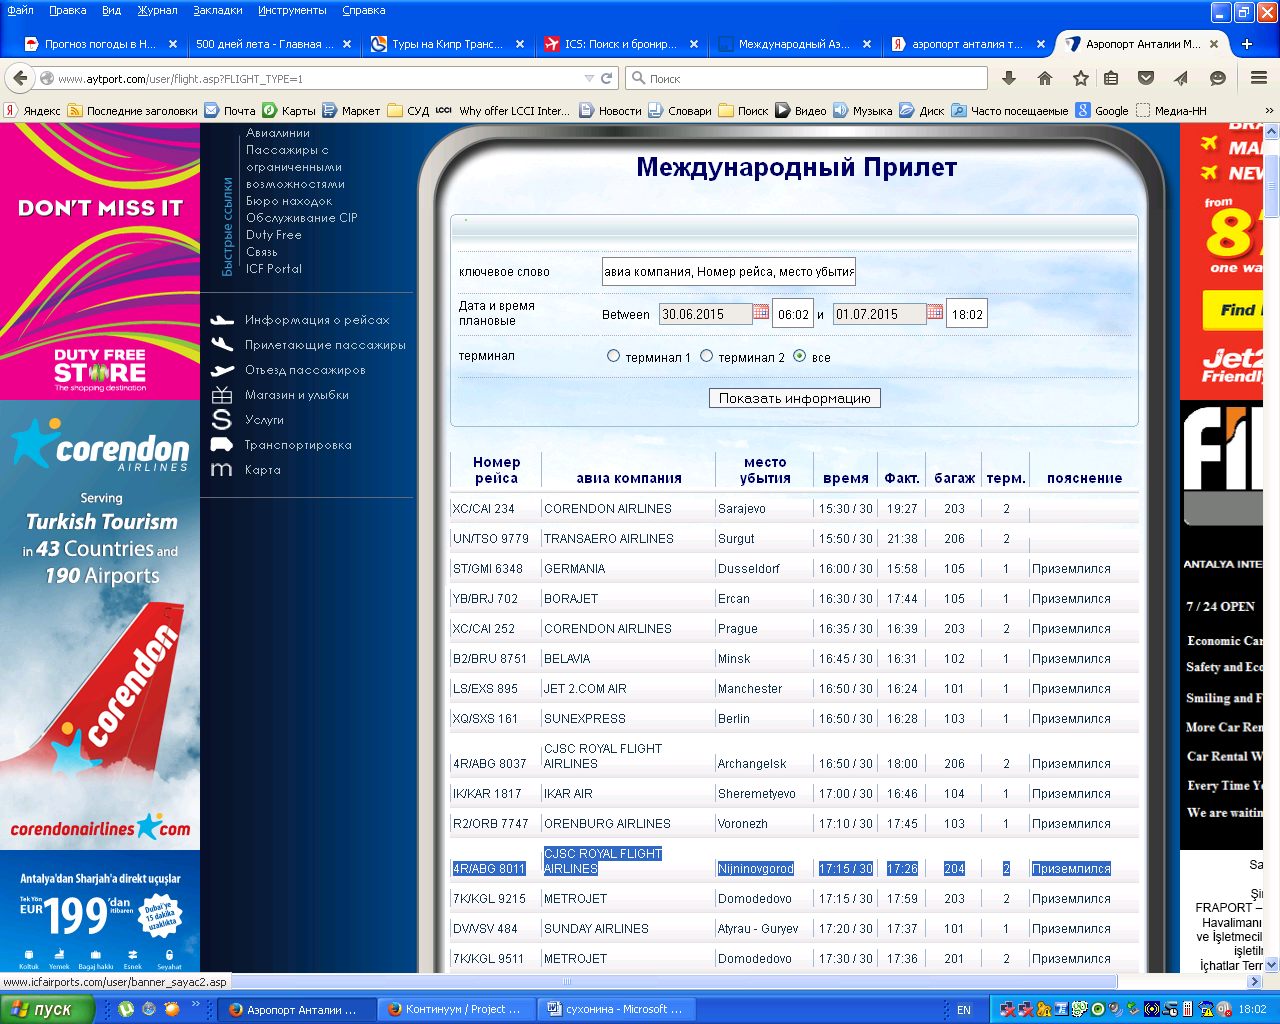Click Duty Free Store banner ad
The height and width of the screenshot is (1024, 1280).
pos(100,261)
